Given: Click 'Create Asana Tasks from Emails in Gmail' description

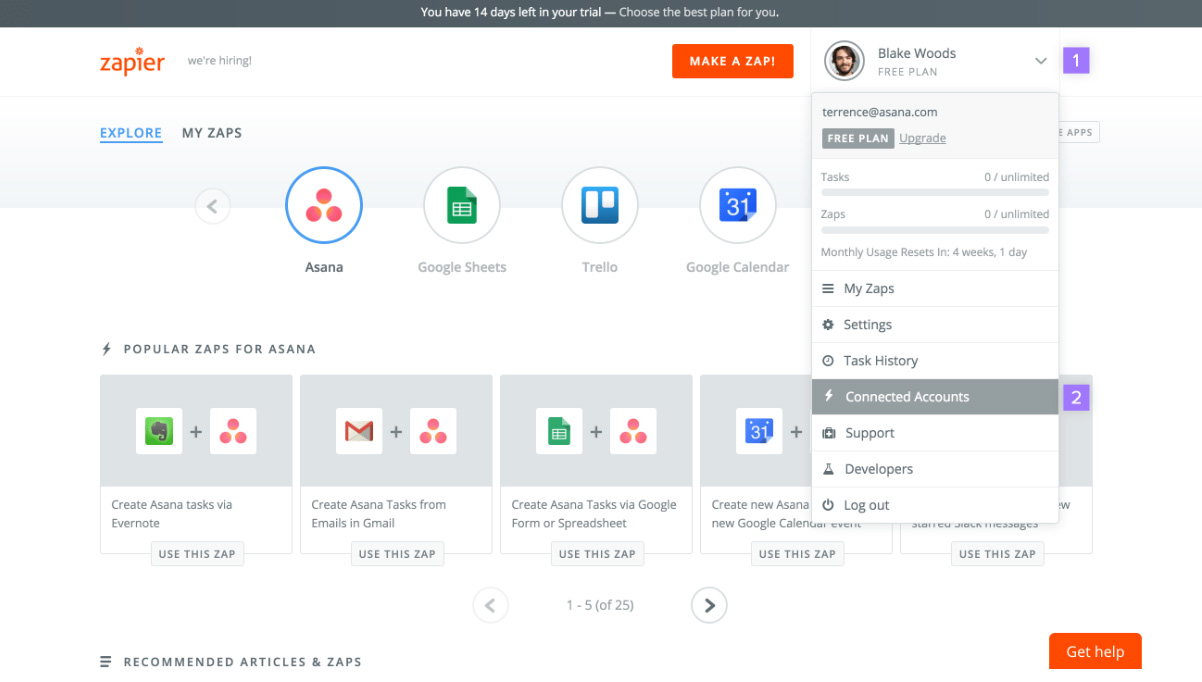Looking at the screenshot, I should click(379, 514).
